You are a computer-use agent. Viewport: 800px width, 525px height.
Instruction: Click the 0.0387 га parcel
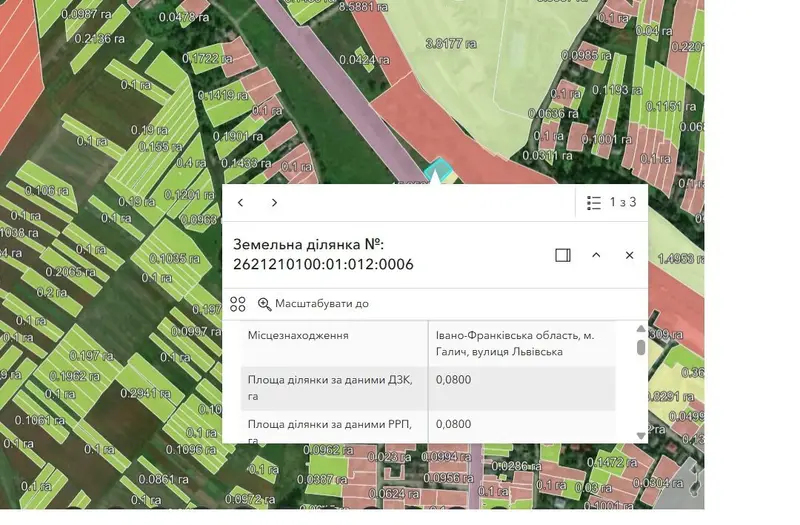click(x=322, y=480)
